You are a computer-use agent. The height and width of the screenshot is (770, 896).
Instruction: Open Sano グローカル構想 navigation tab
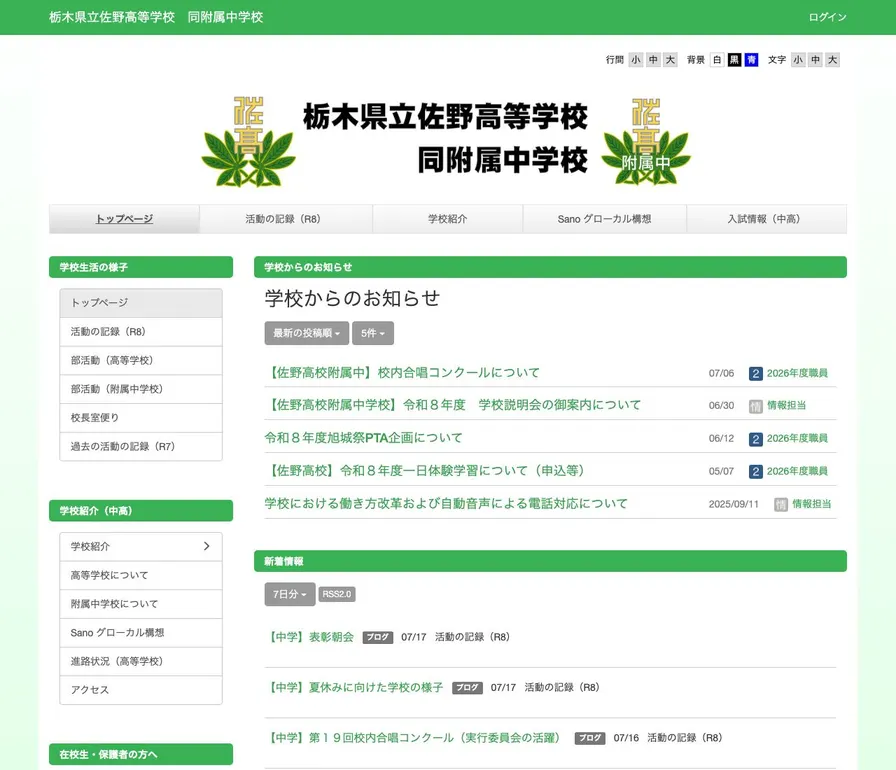click(x=605, y=219)
